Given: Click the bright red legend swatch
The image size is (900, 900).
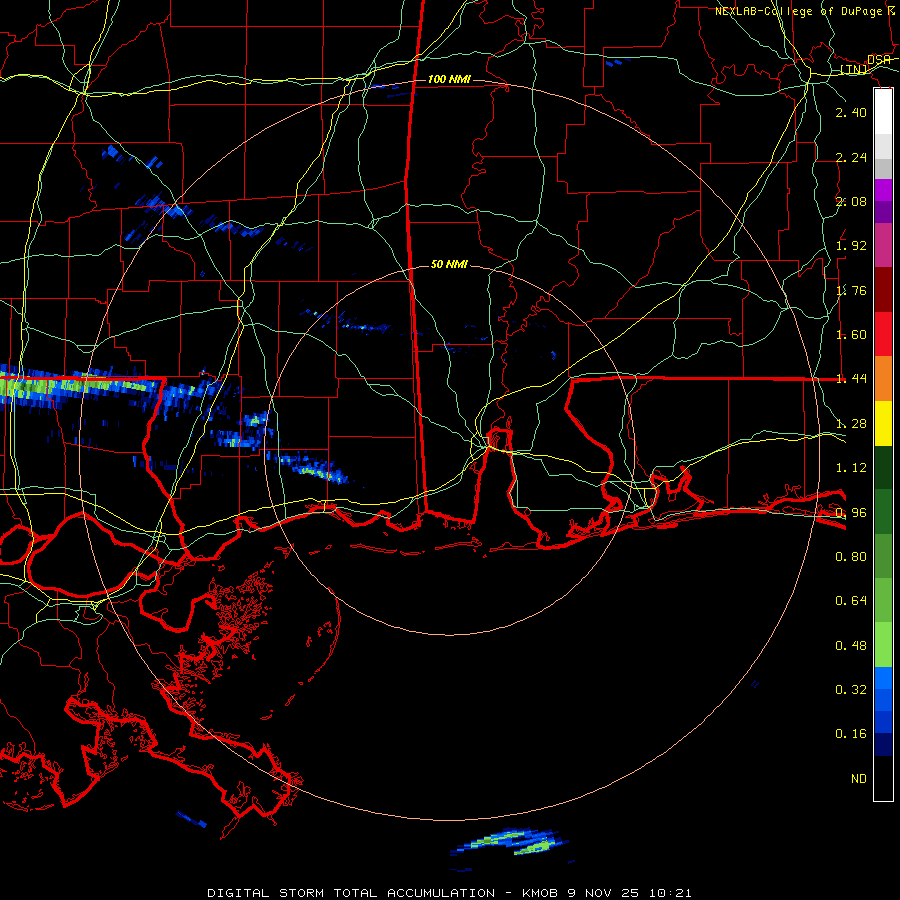Looking at the screenshot, I should coord(883,334).
